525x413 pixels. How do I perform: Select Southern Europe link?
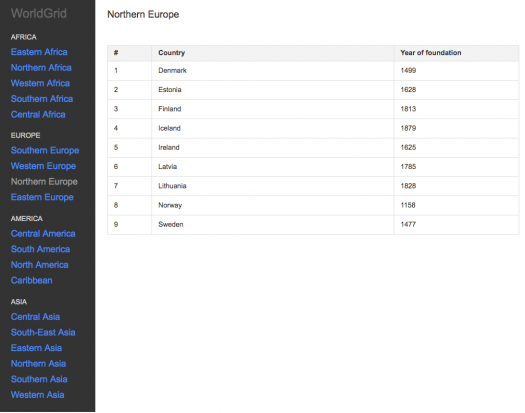point(45,150)
